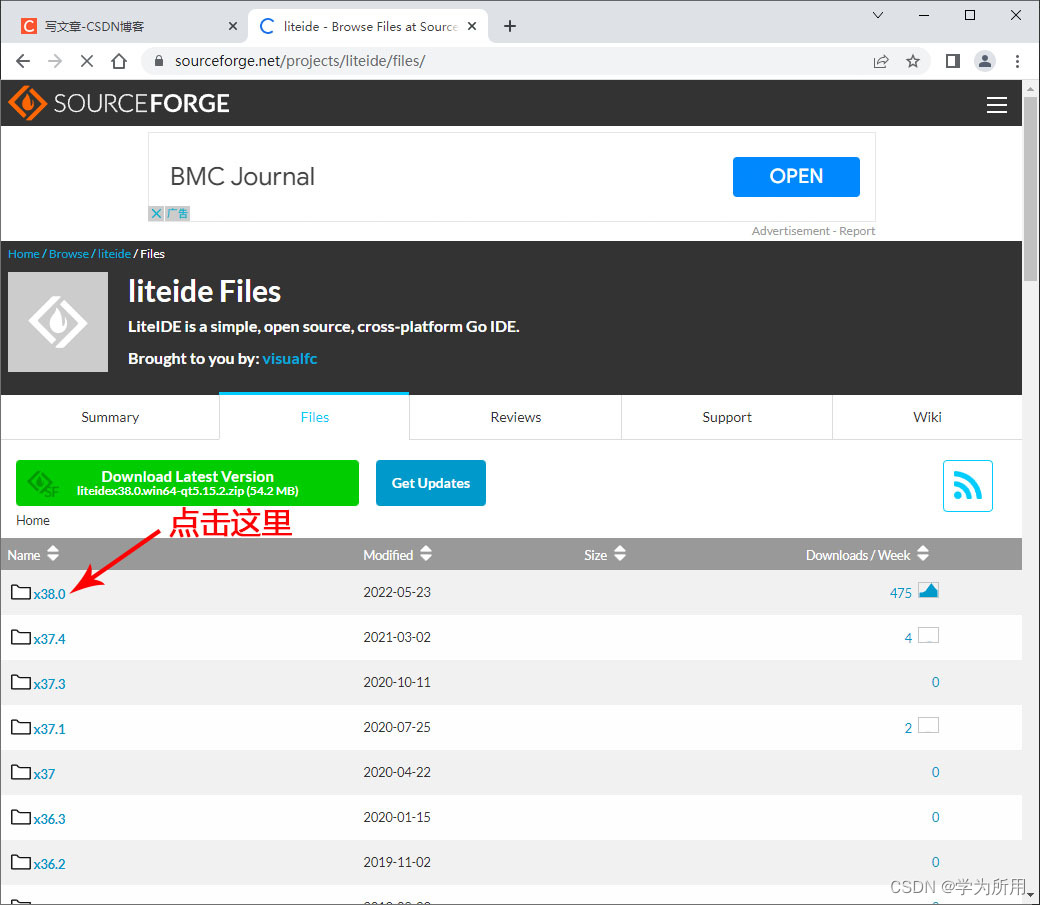Viewport: 1040px width, 905px height.
Task: Click the x36.3 folder icon
Action: tap(21, 817)
